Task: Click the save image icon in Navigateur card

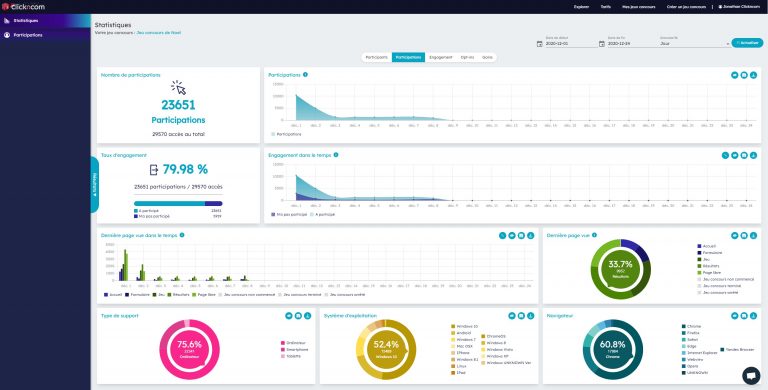Action: click(x=744, y=316)
